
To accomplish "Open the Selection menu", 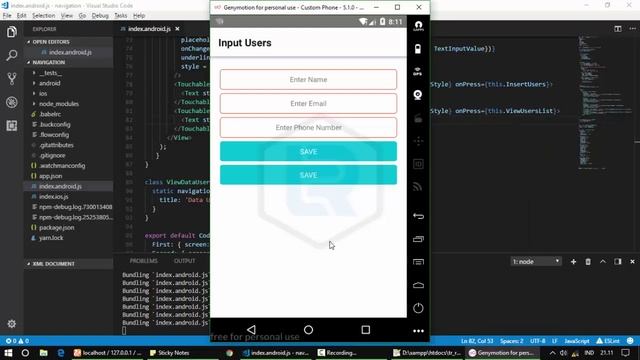I will pos(43,16).
